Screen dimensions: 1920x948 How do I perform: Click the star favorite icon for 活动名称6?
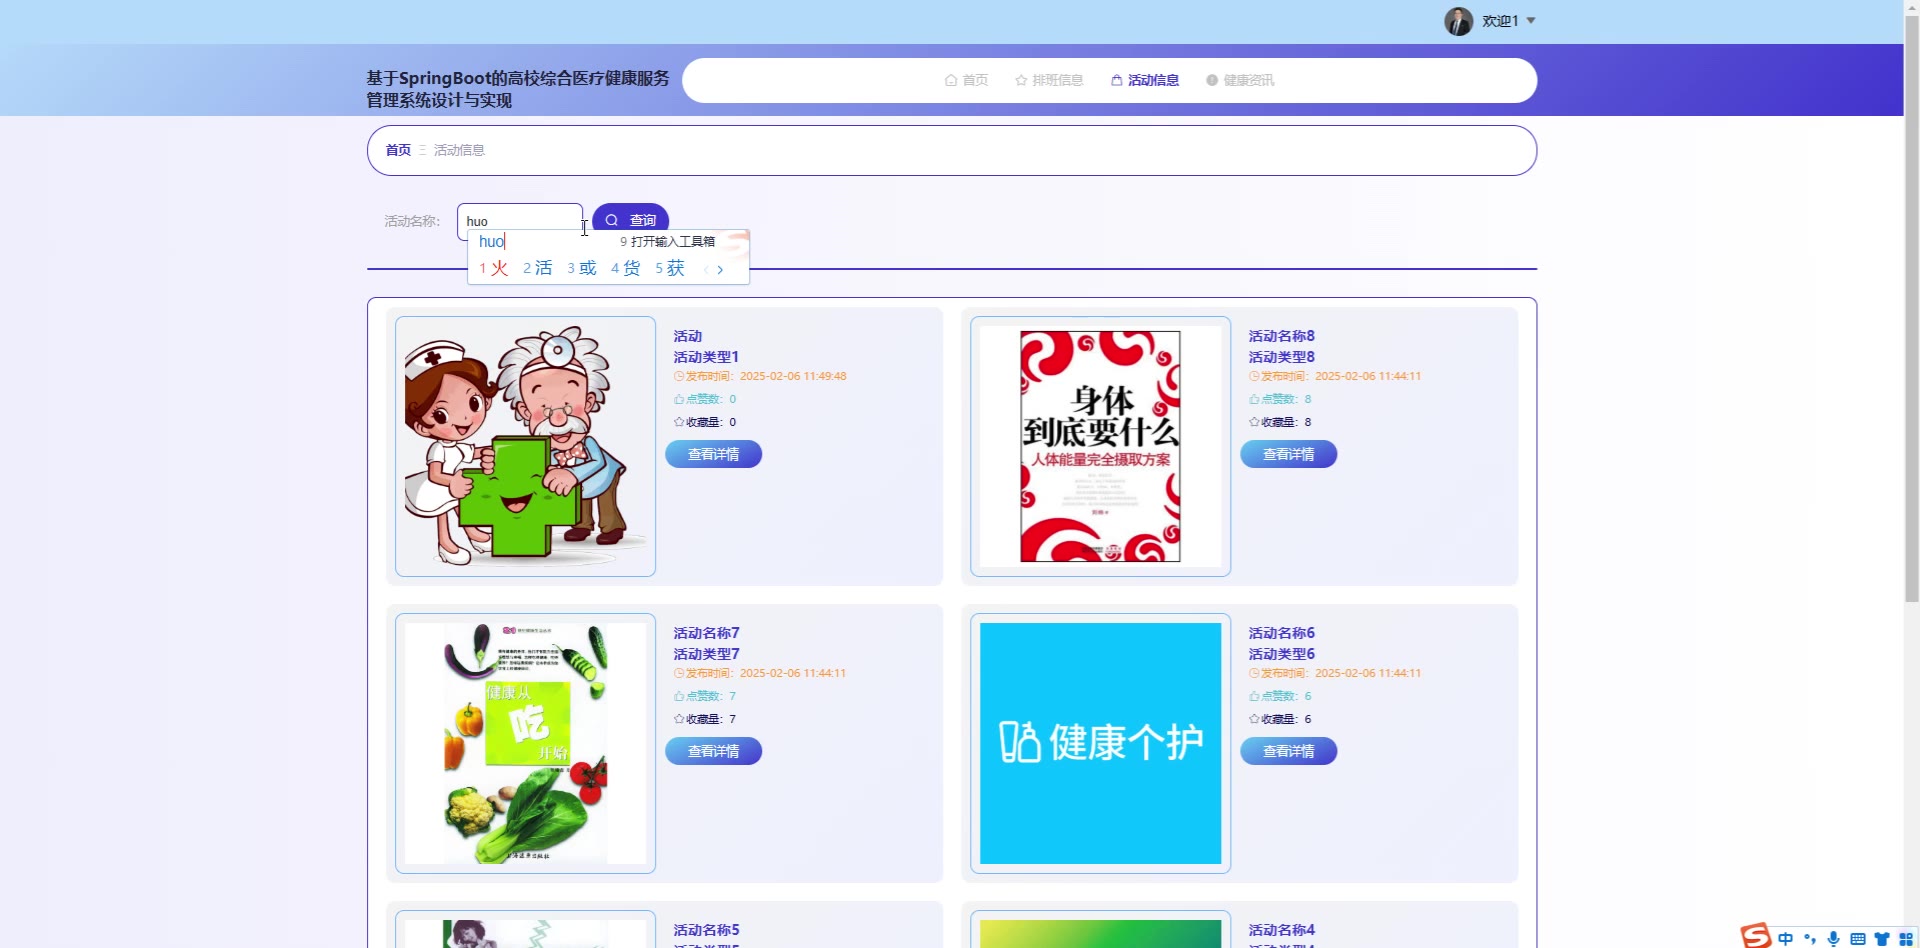tap(1254, 719)
